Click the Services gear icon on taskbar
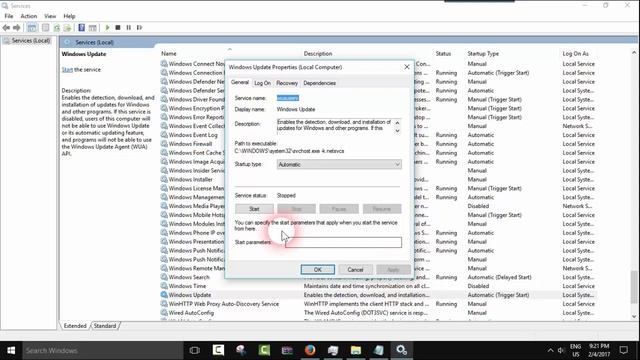The image size is (640, 360). (x=402, y=350)
